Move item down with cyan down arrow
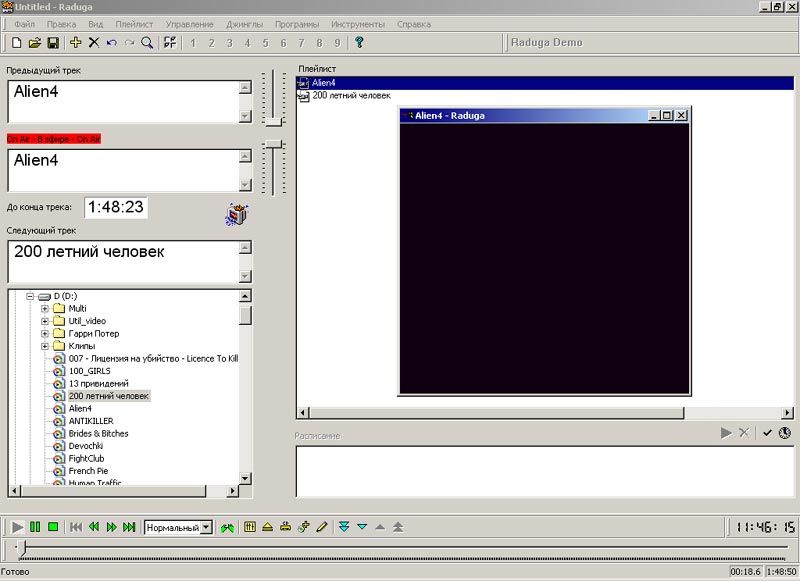Screen dimensions: 800x581 click(362, 527)
